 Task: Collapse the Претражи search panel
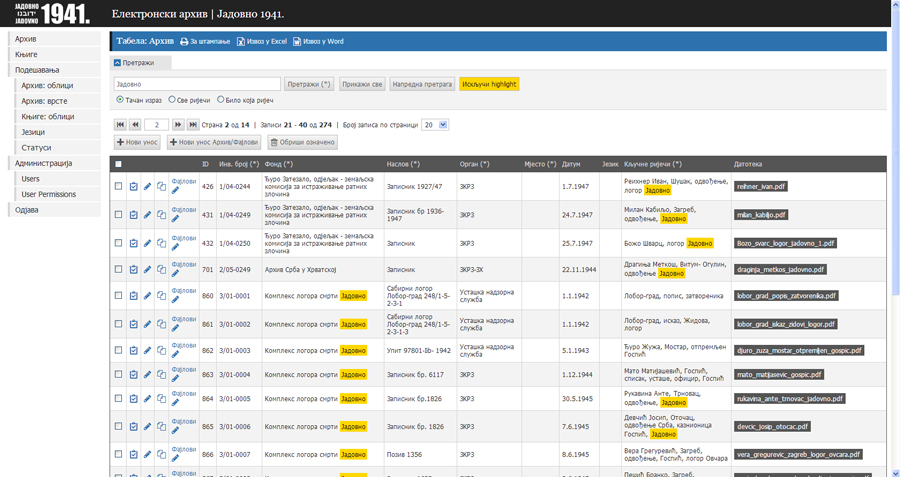pos(118,62)
